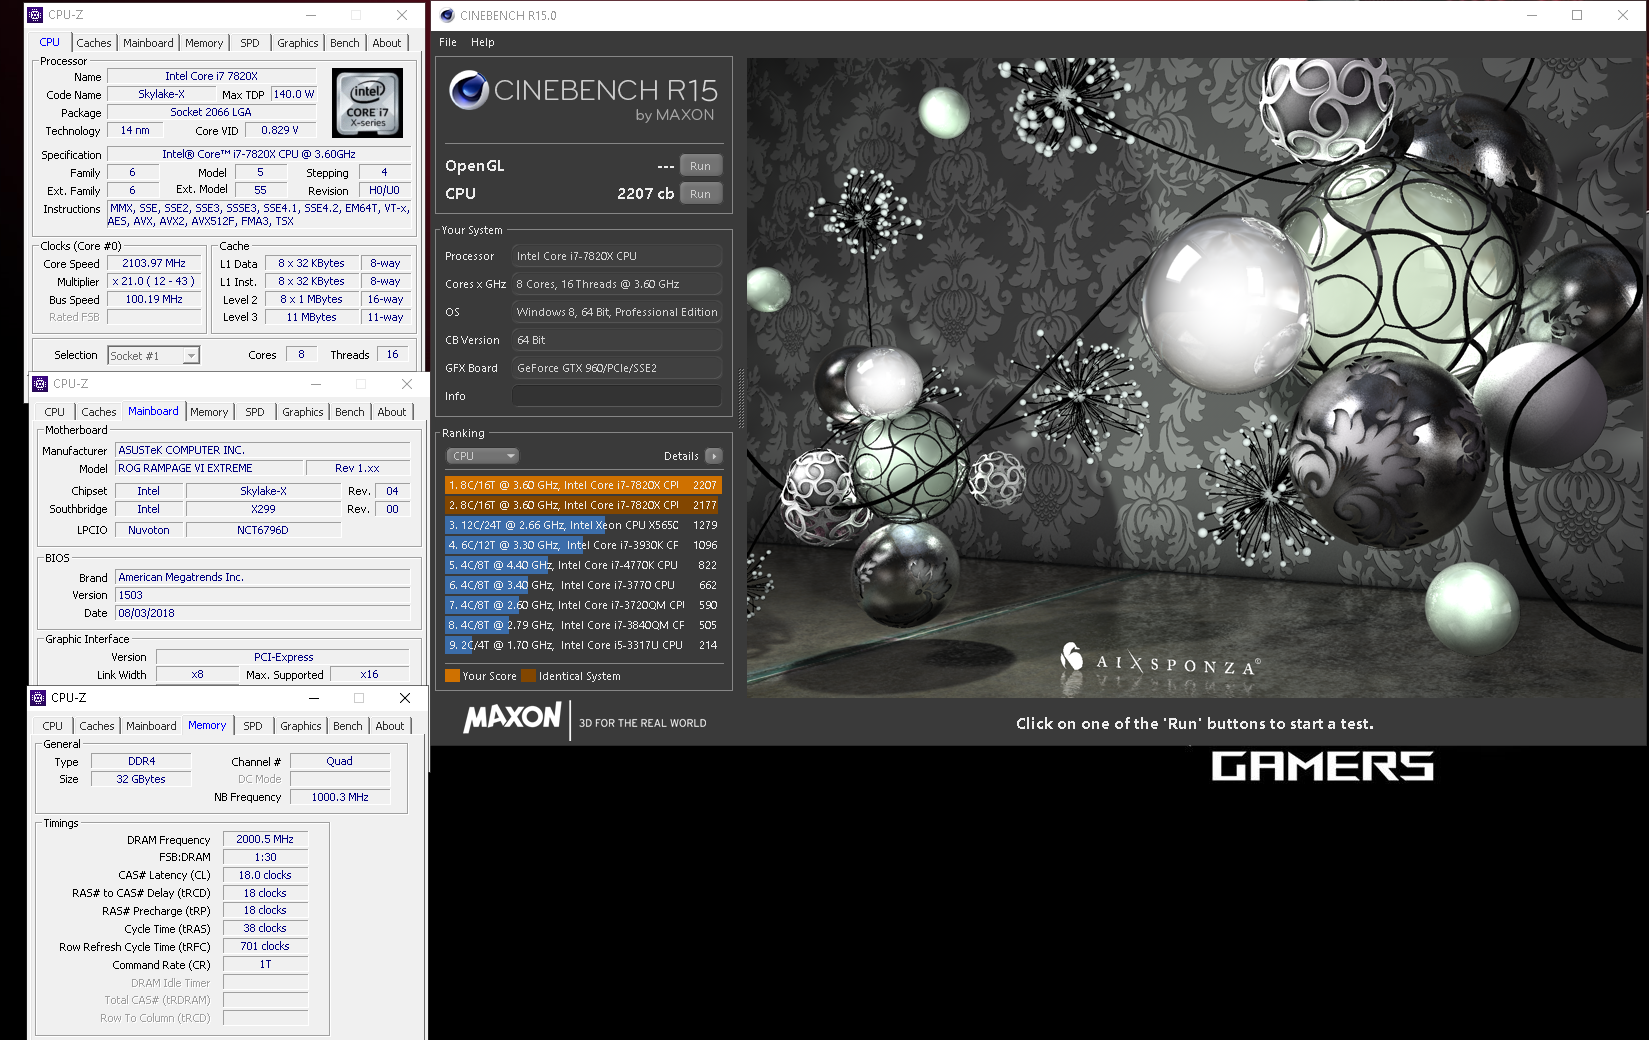Open Graphics tab in top CPU-Z window
Image resolution: width=1649 pixels, height=1040 pixels.
coord(298,43)
